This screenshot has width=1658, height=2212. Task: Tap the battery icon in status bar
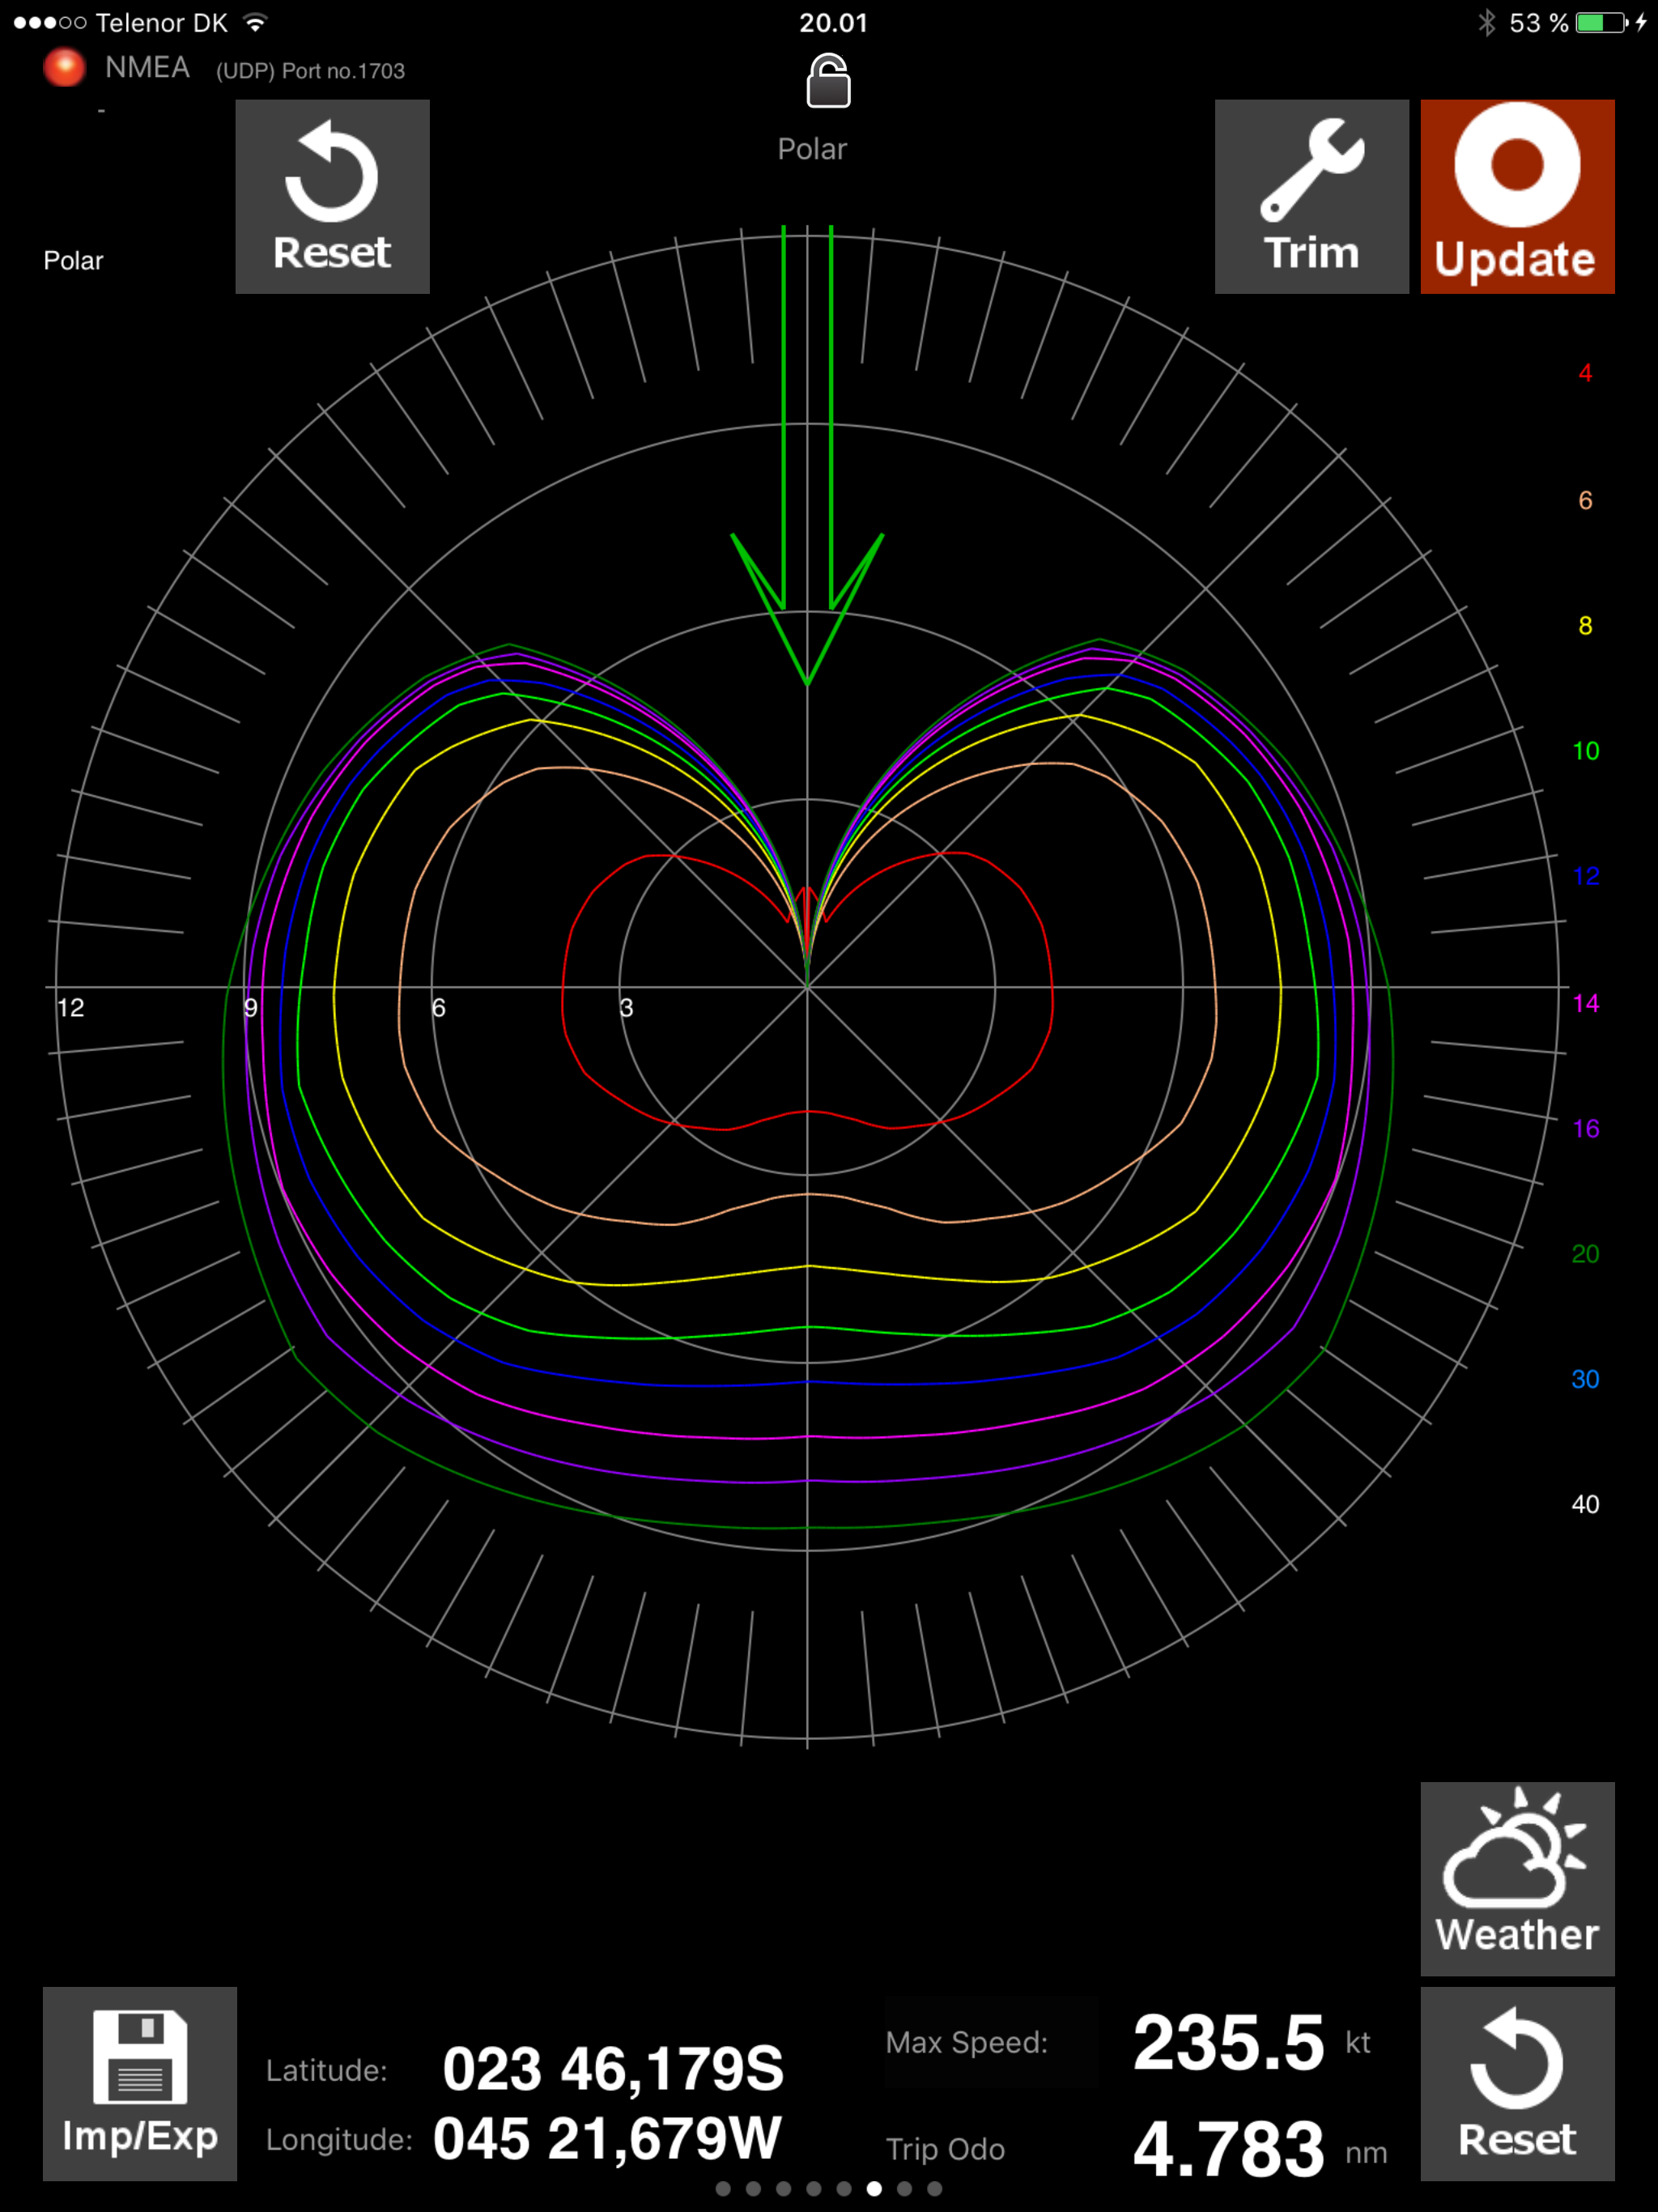[x=1603, y=22]
